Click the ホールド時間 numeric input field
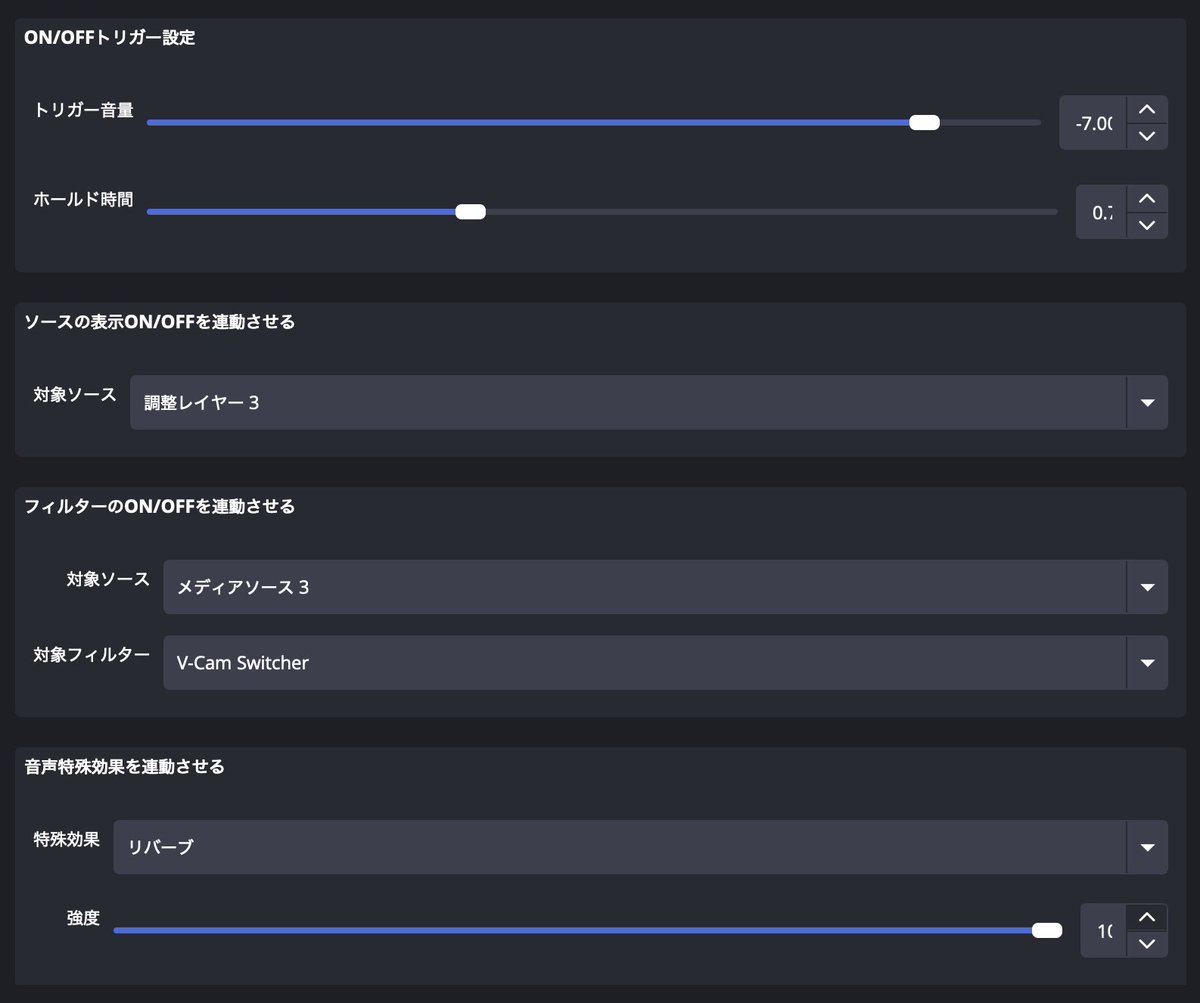 pos(1101,212)
